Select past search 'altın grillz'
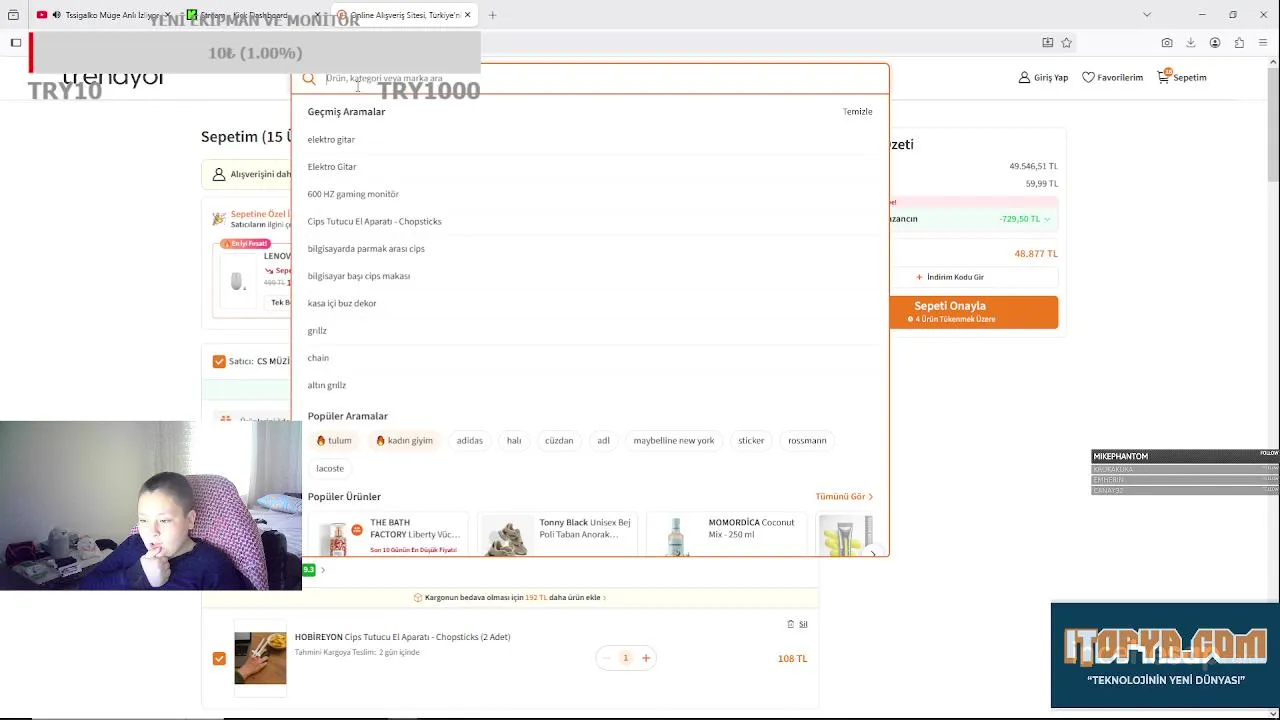Image resolution: width=1280 pixels, height=720 pixels. [x=327, y=385]
